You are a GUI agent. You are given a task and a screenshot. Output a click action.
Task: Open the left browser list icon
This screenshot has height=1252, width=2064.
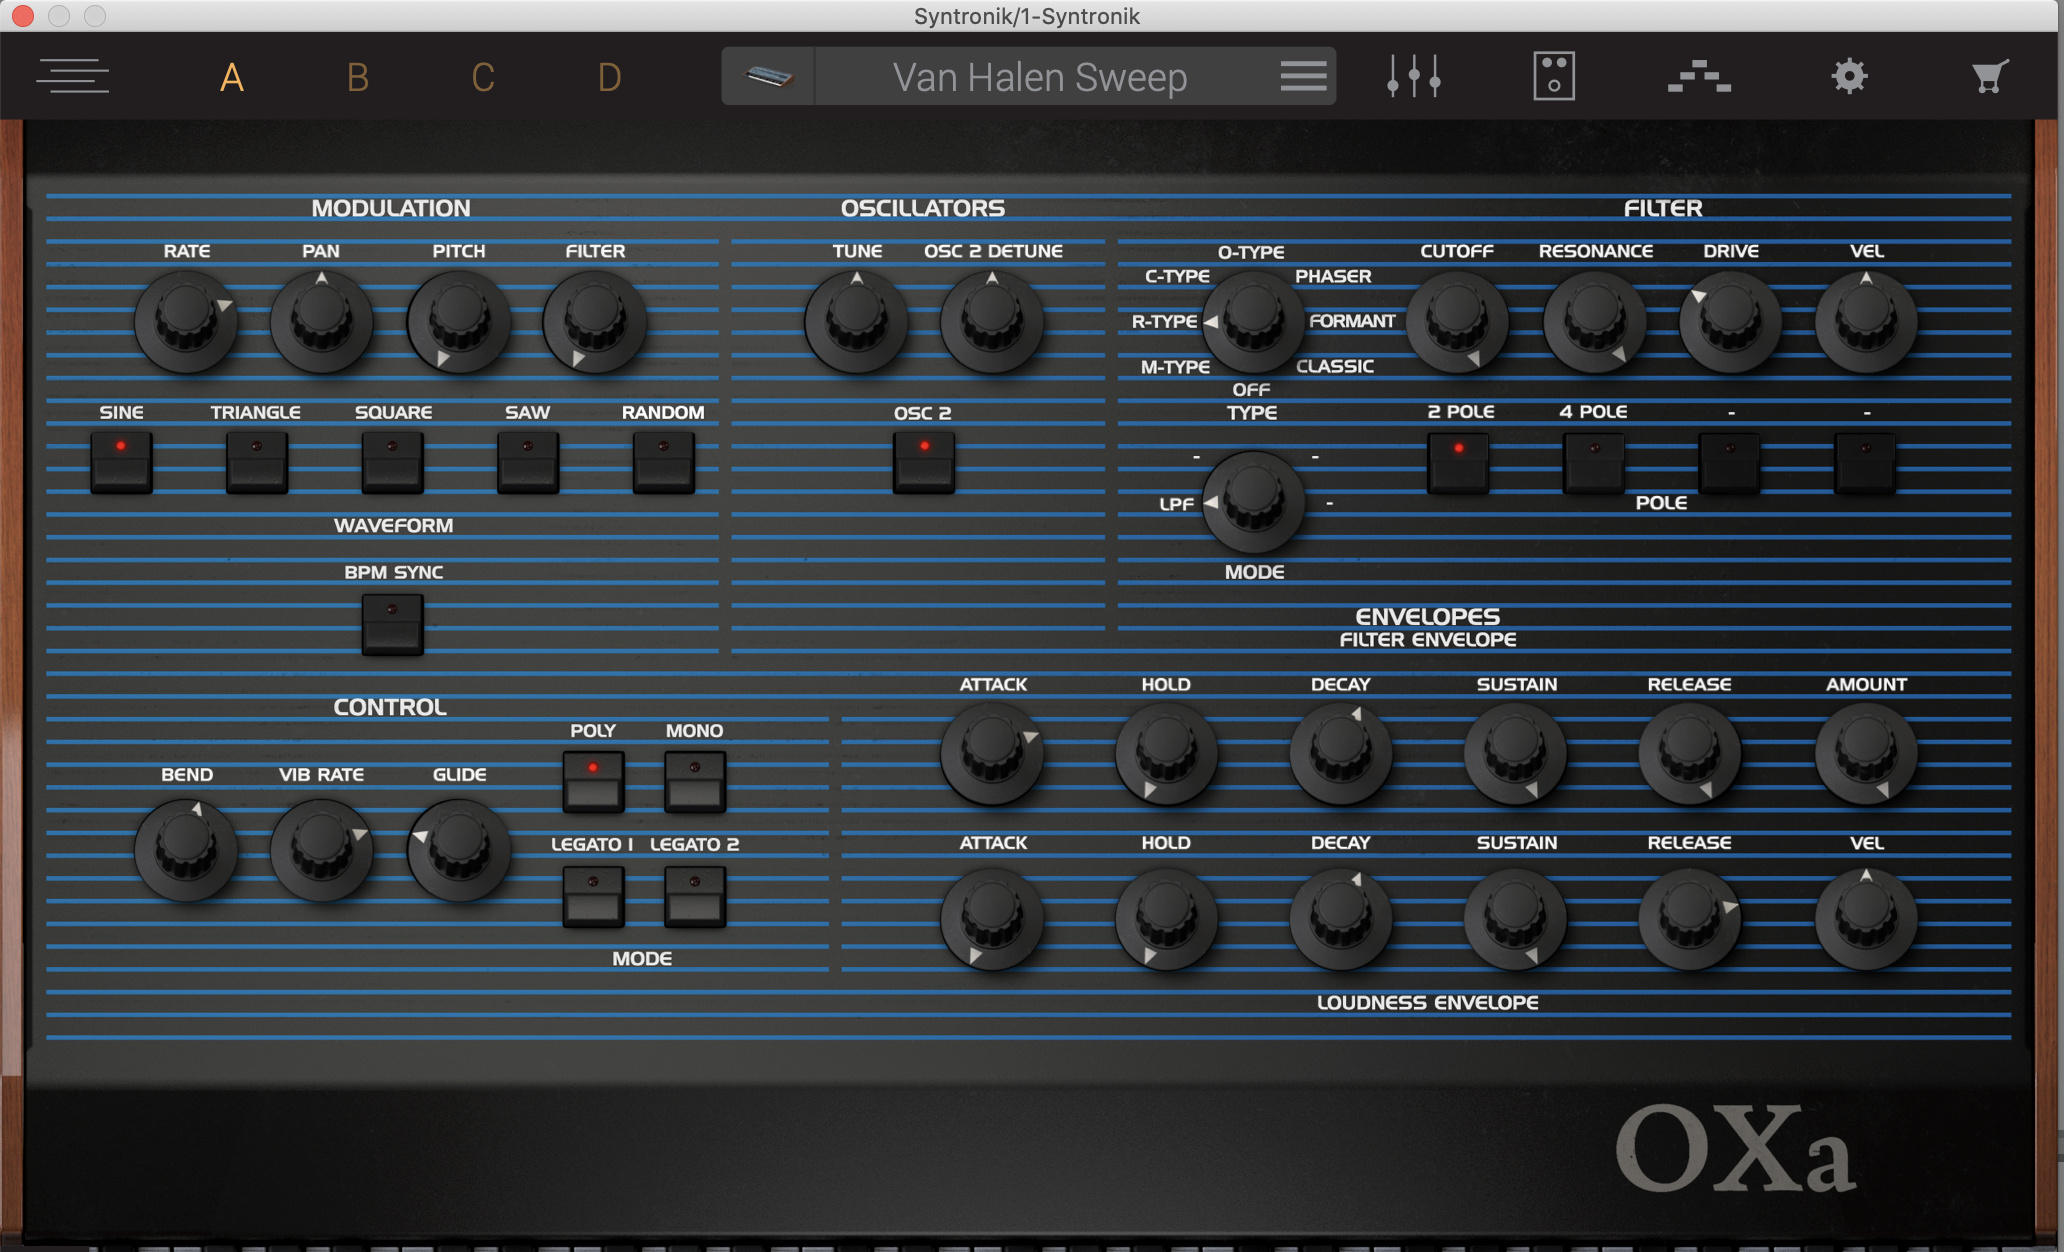click(x=72, y=76)
